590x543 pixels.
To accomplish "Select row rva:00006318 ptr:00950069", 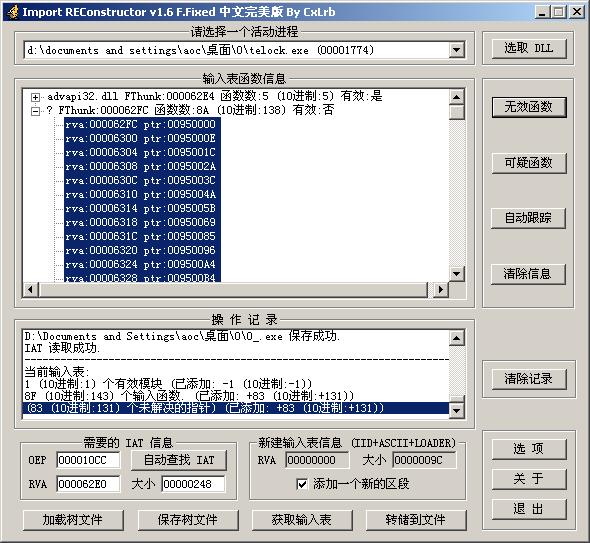I will (x=142, y=222).
